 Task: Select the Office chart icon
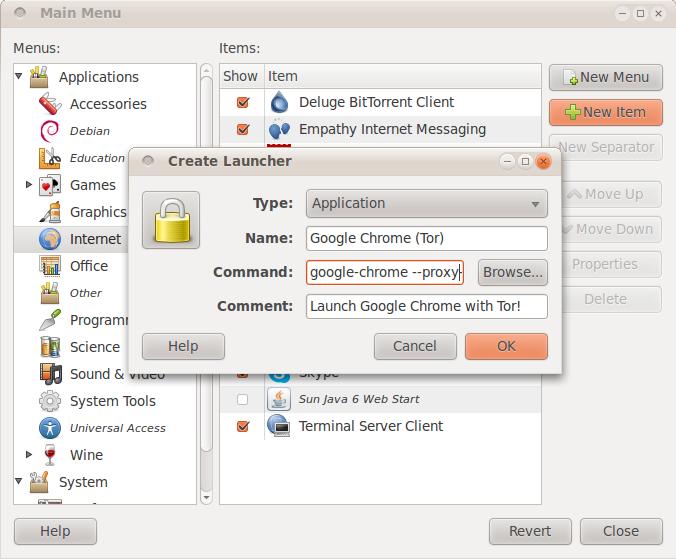coord(50,266)
